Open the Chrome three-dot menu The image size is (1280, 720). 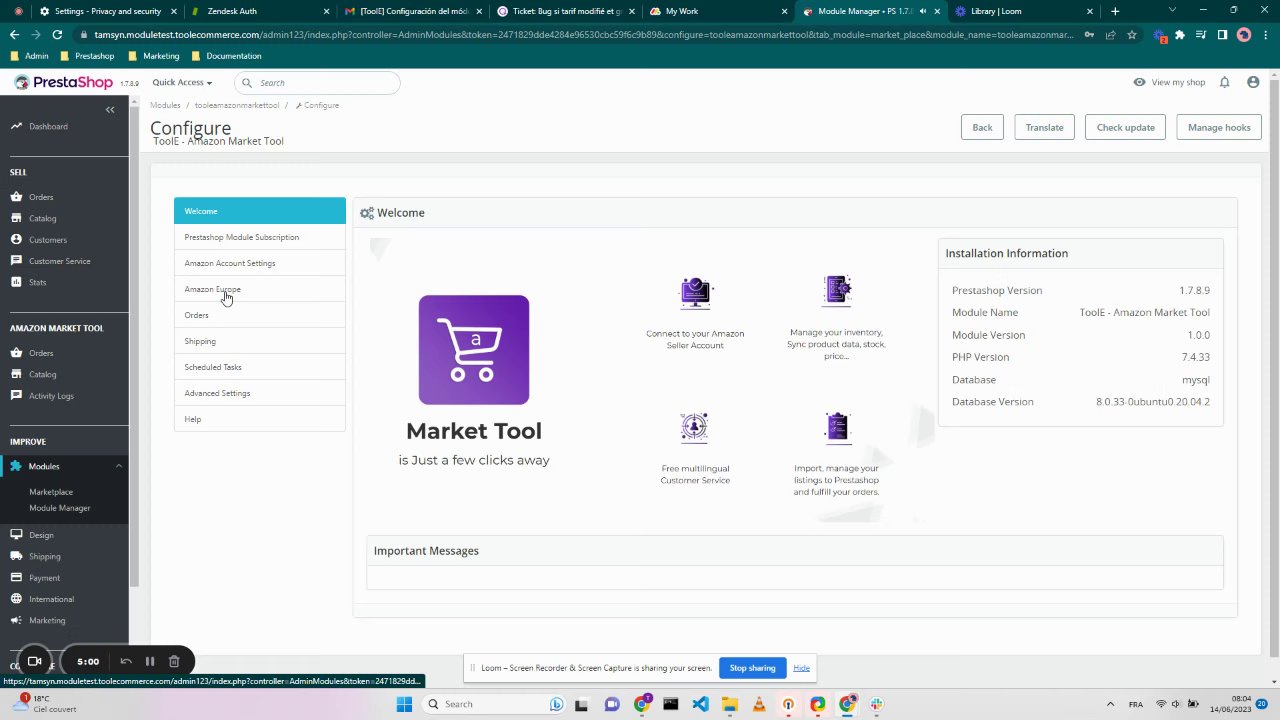click(x=1265, y=34)
